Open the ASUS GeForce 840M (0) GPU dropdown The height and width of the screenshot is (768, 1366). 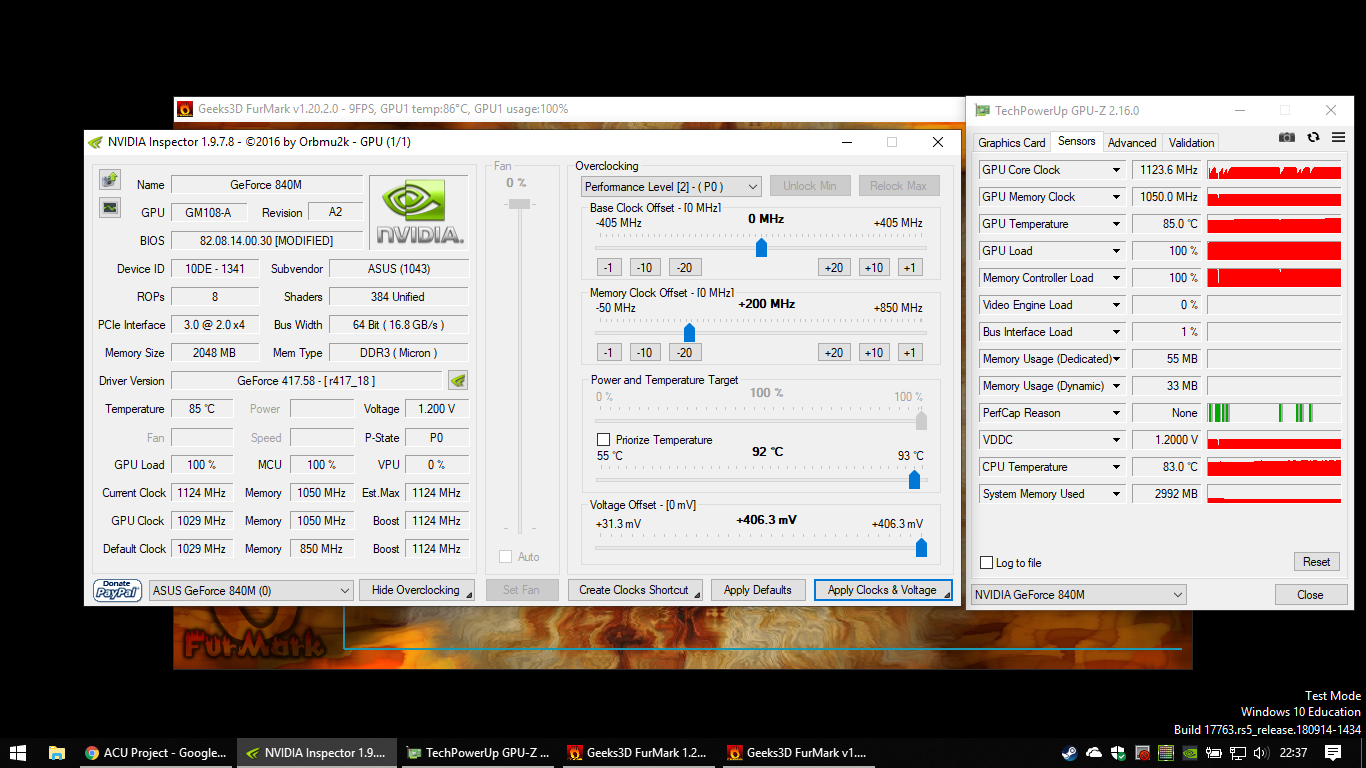click(251, 591)
